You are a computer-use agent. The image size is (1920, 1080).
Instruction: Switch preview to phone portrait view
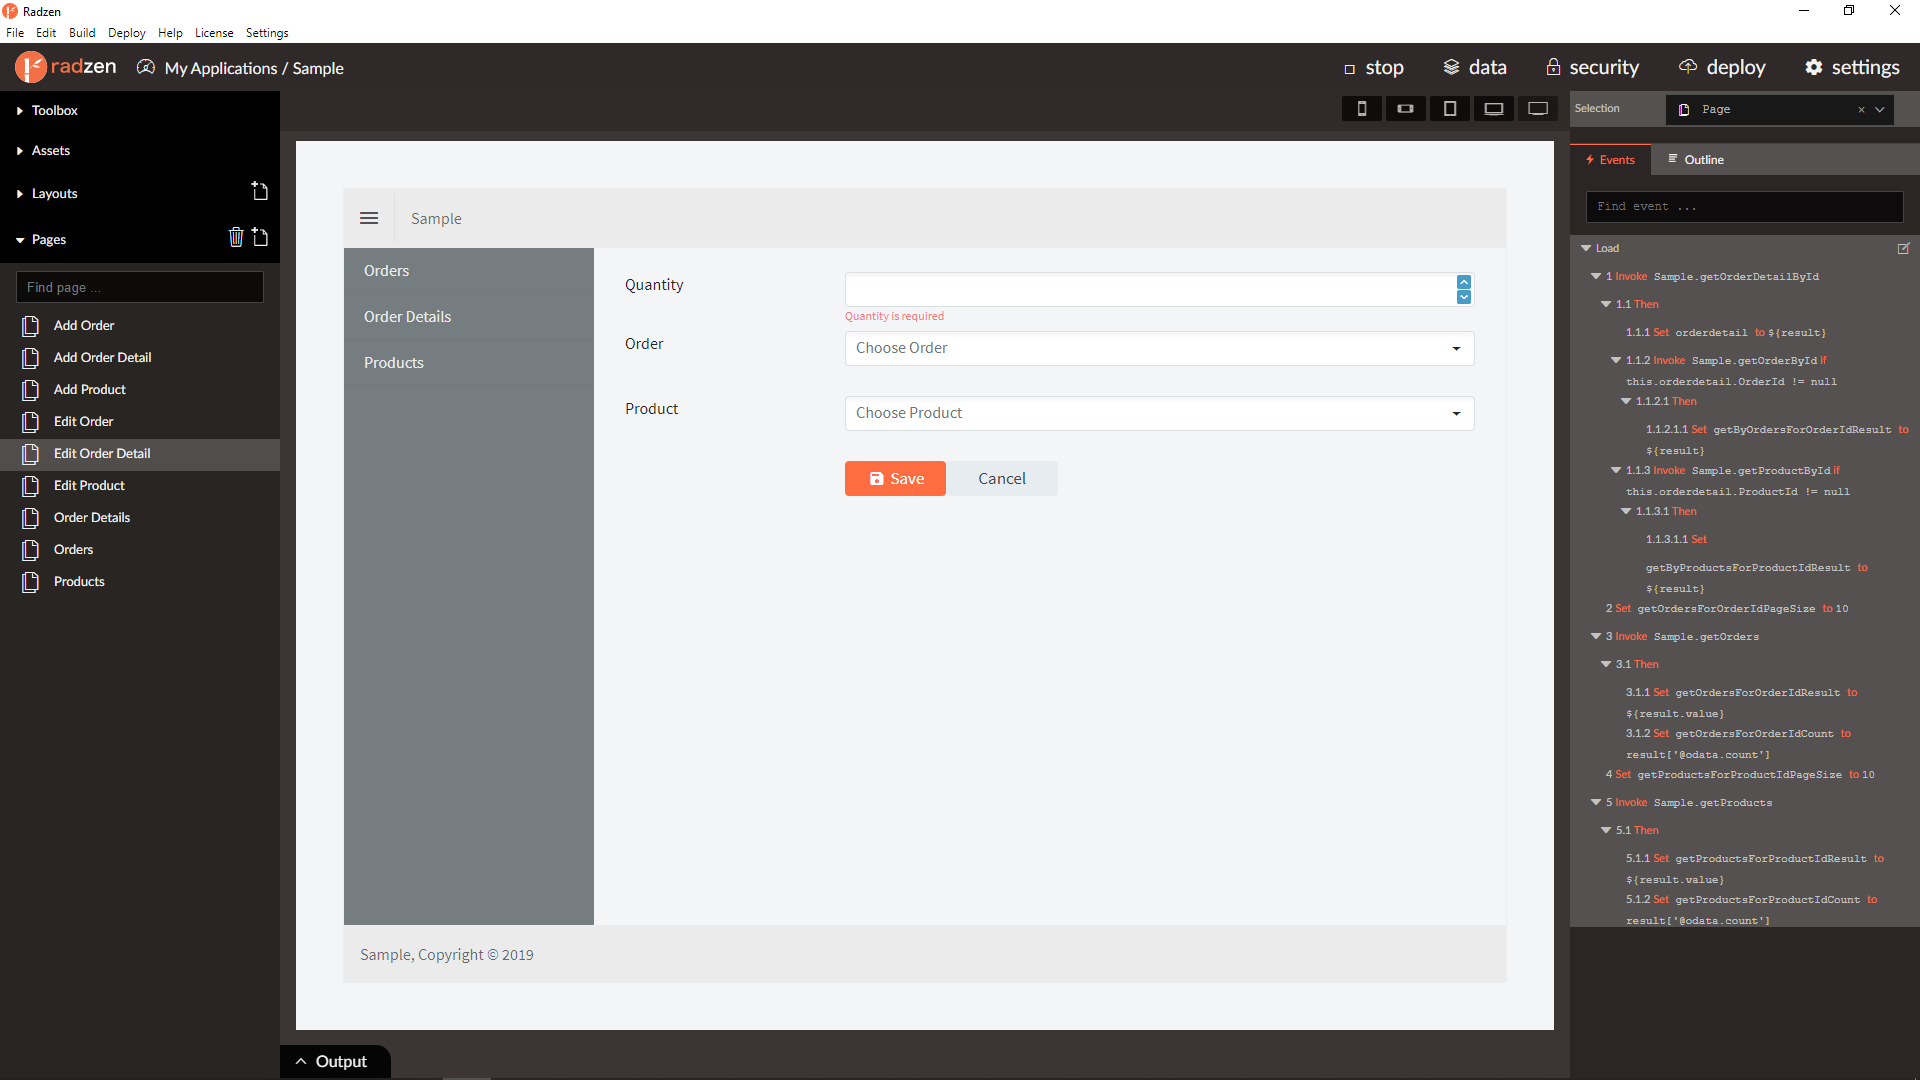(x=1361, y=109)
